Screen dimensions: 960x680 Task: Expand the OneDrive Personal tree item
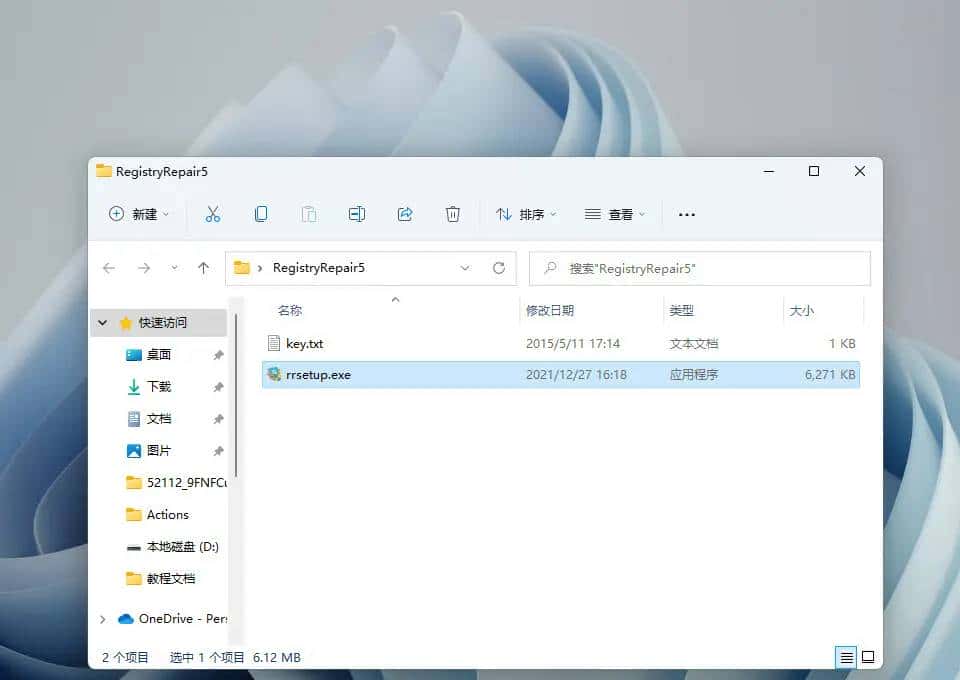pos(101,619)
